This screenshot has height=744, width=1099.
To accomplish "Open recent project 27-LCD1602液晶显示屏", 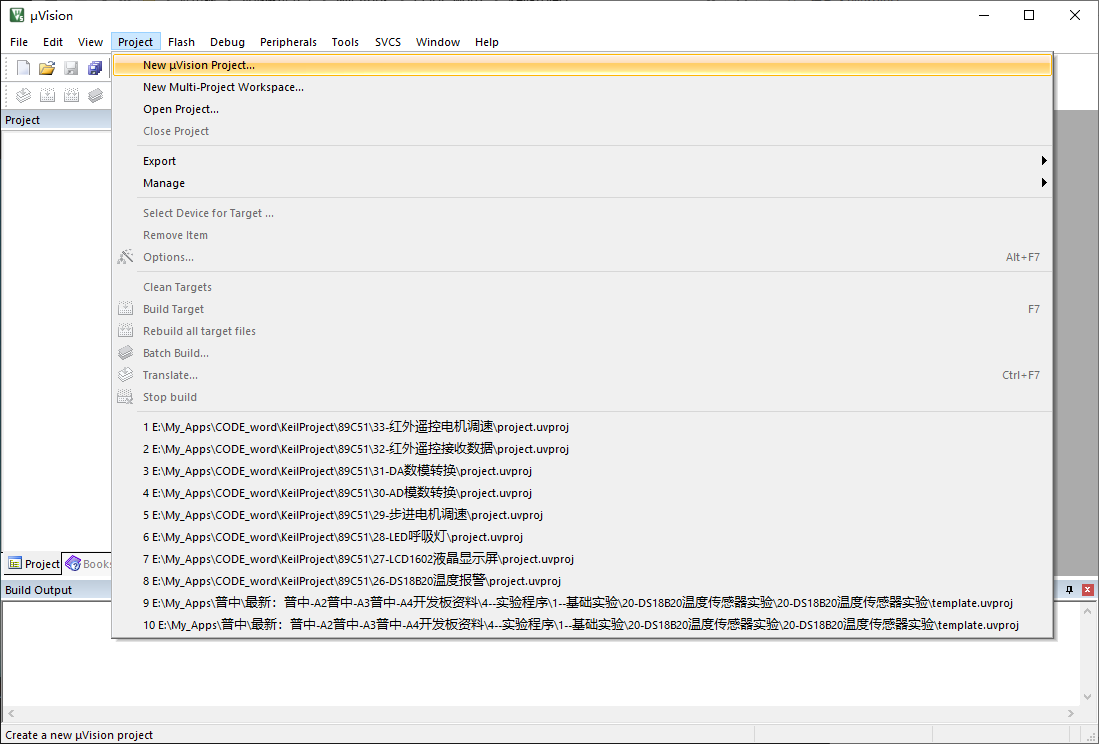I will [582, 559].
